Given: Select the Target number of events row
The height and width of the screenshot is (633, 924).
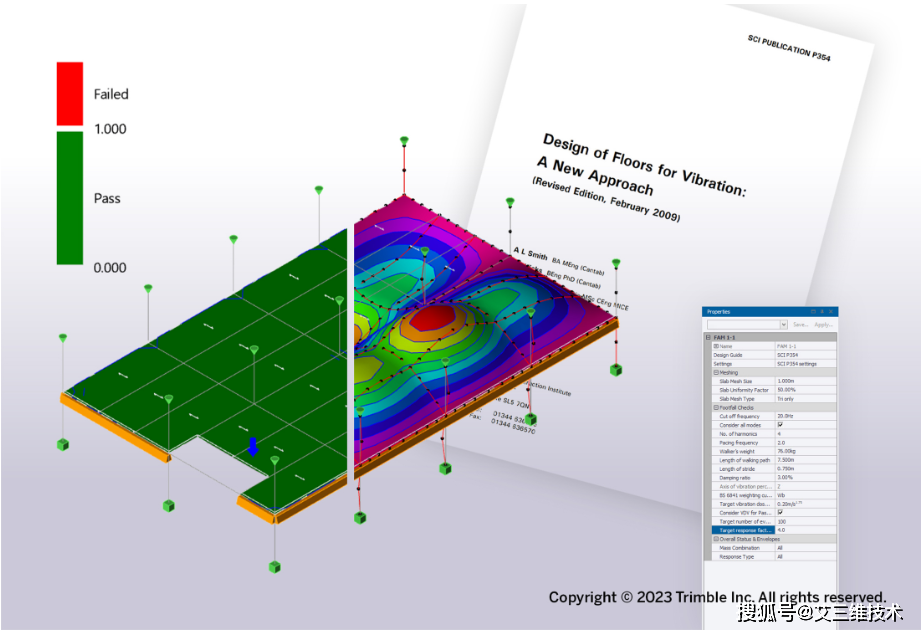Looking at the screenshot, I should (x=774, y=522).
